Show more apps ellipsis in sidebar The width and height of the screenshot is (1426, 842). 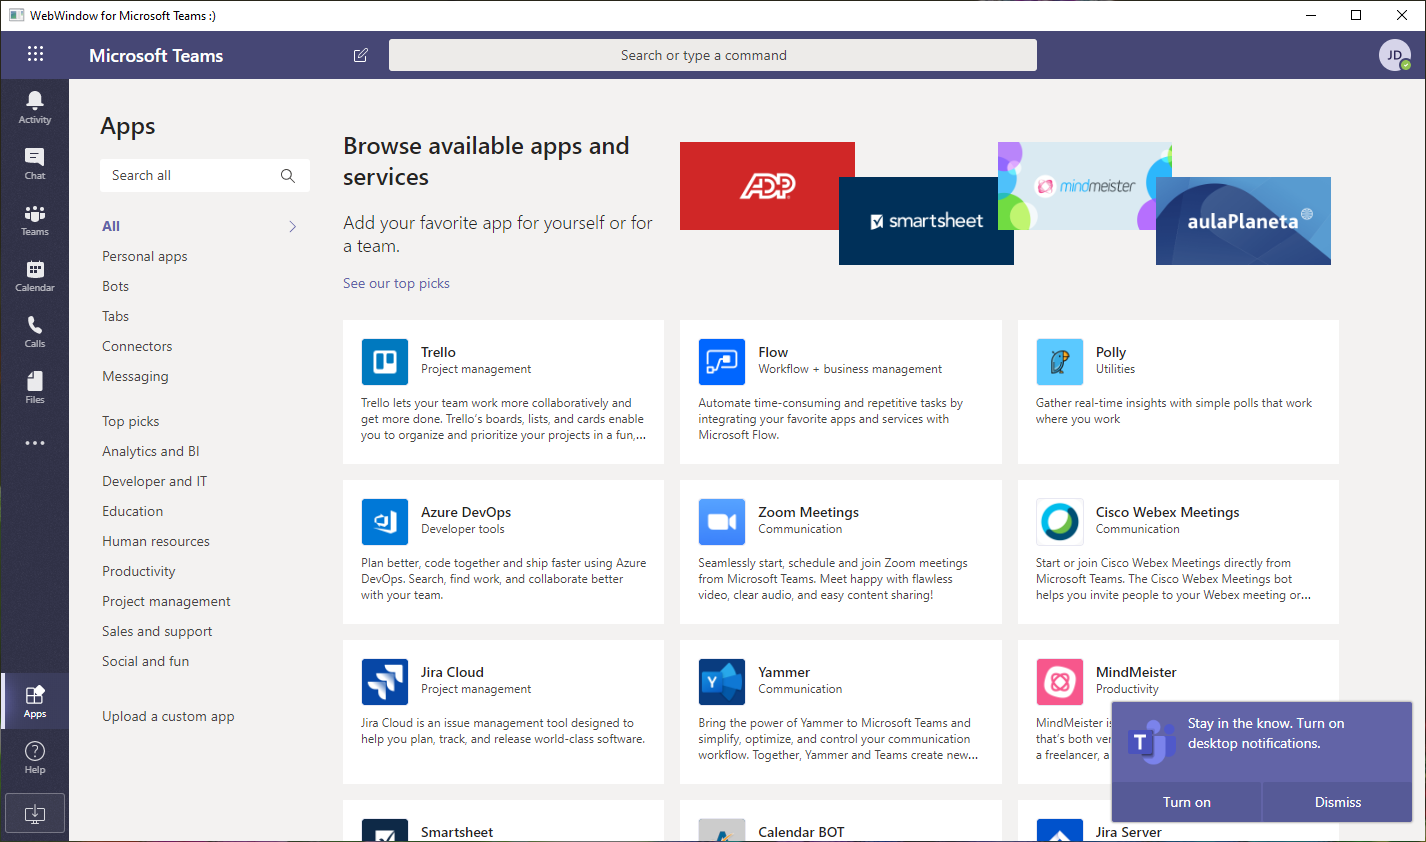point(35,443)
